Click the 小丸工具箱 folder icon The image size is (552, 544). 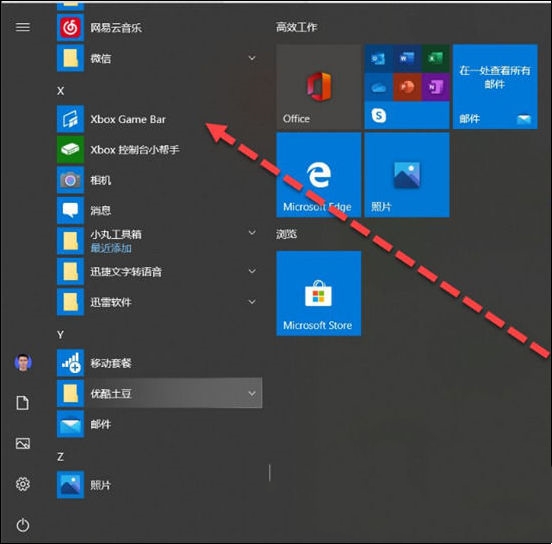tap(70, 241)
